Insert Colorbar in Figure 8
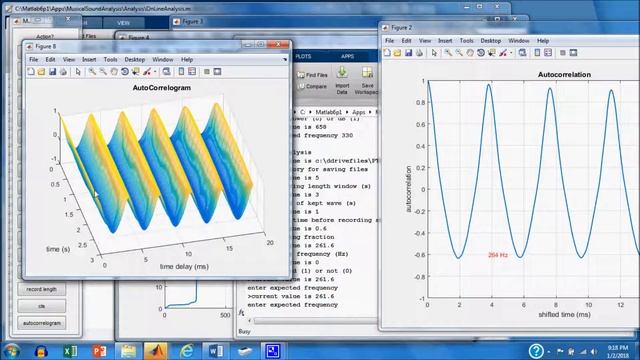The image size is (640, 360). 181,72
